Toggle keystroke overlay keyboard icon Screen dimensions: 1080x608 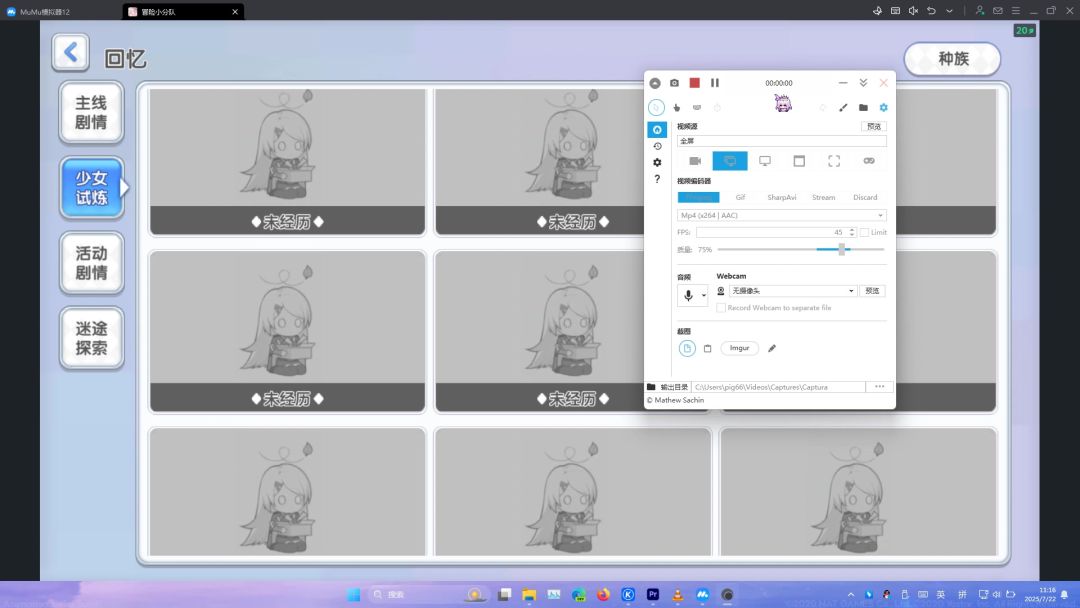697,107
